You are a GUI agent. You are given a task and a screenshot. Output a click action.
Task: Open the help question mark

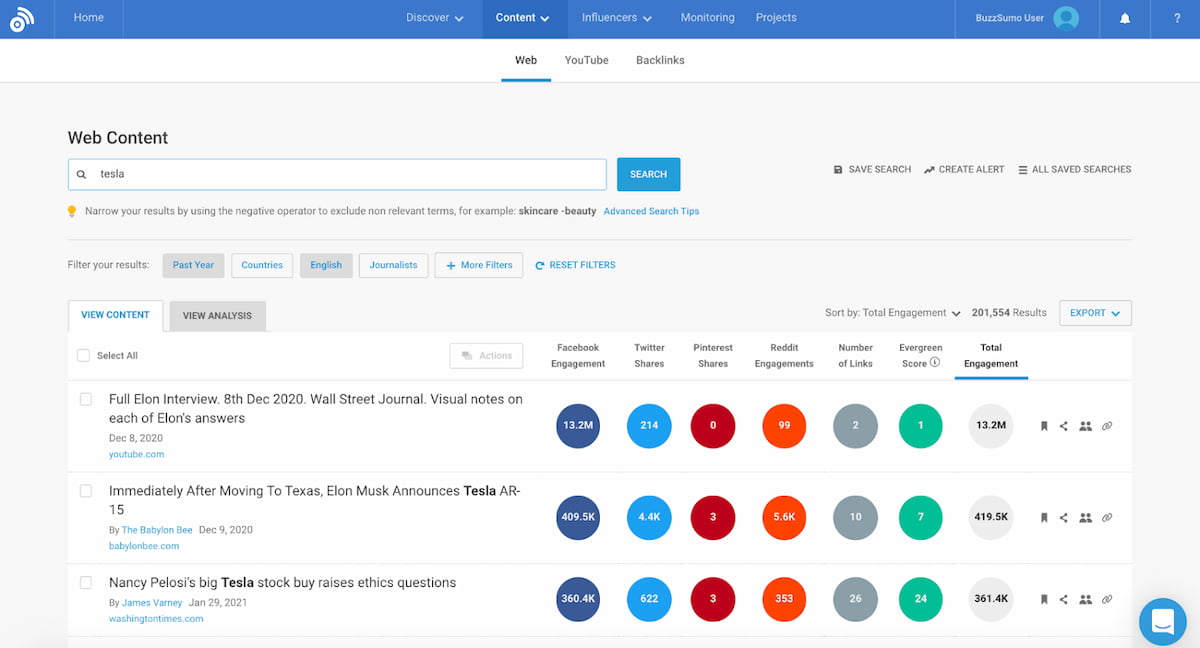pyautogui.click(x=1177, y=18)
